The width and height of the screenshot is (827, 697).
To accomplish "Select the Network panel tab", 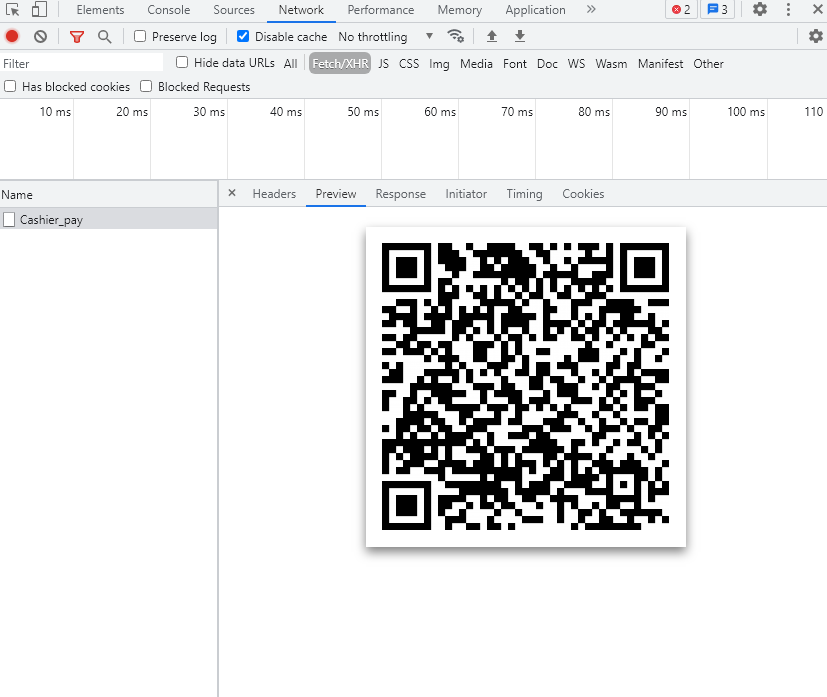I will pyautogui.click(x=301, y=9).
